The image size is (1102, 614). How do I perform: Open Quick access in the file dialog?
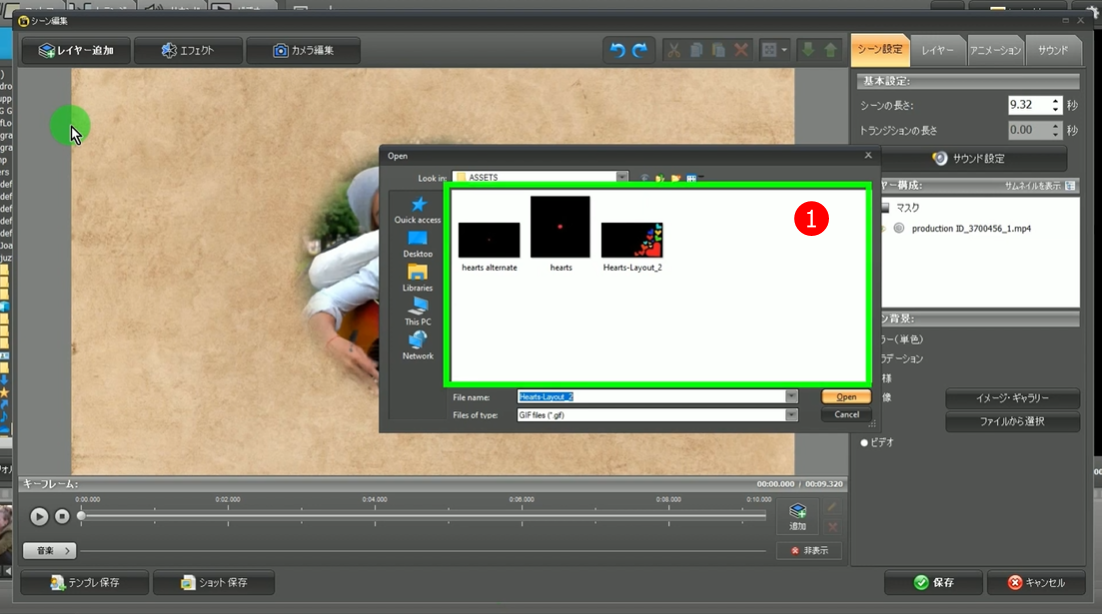click(x=417, y=211)
